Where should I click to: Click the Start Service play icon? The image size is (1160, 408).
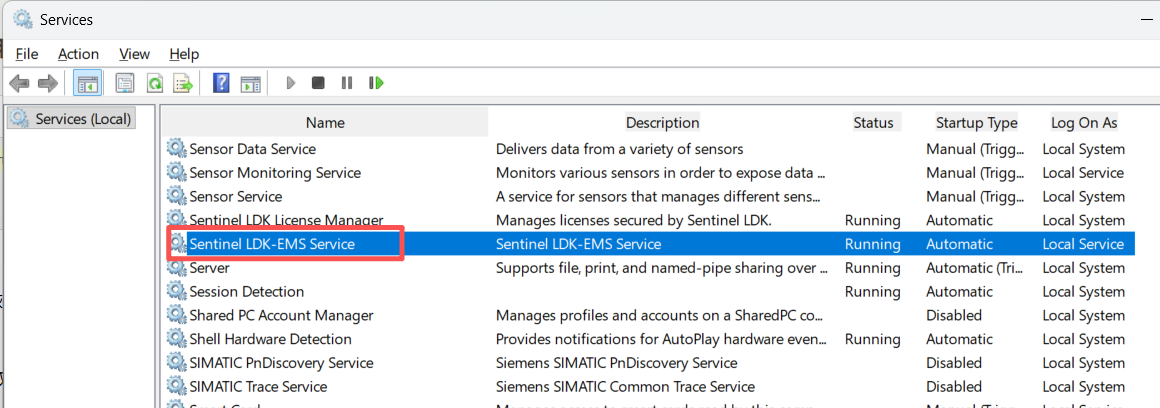(x=290, y=83)
